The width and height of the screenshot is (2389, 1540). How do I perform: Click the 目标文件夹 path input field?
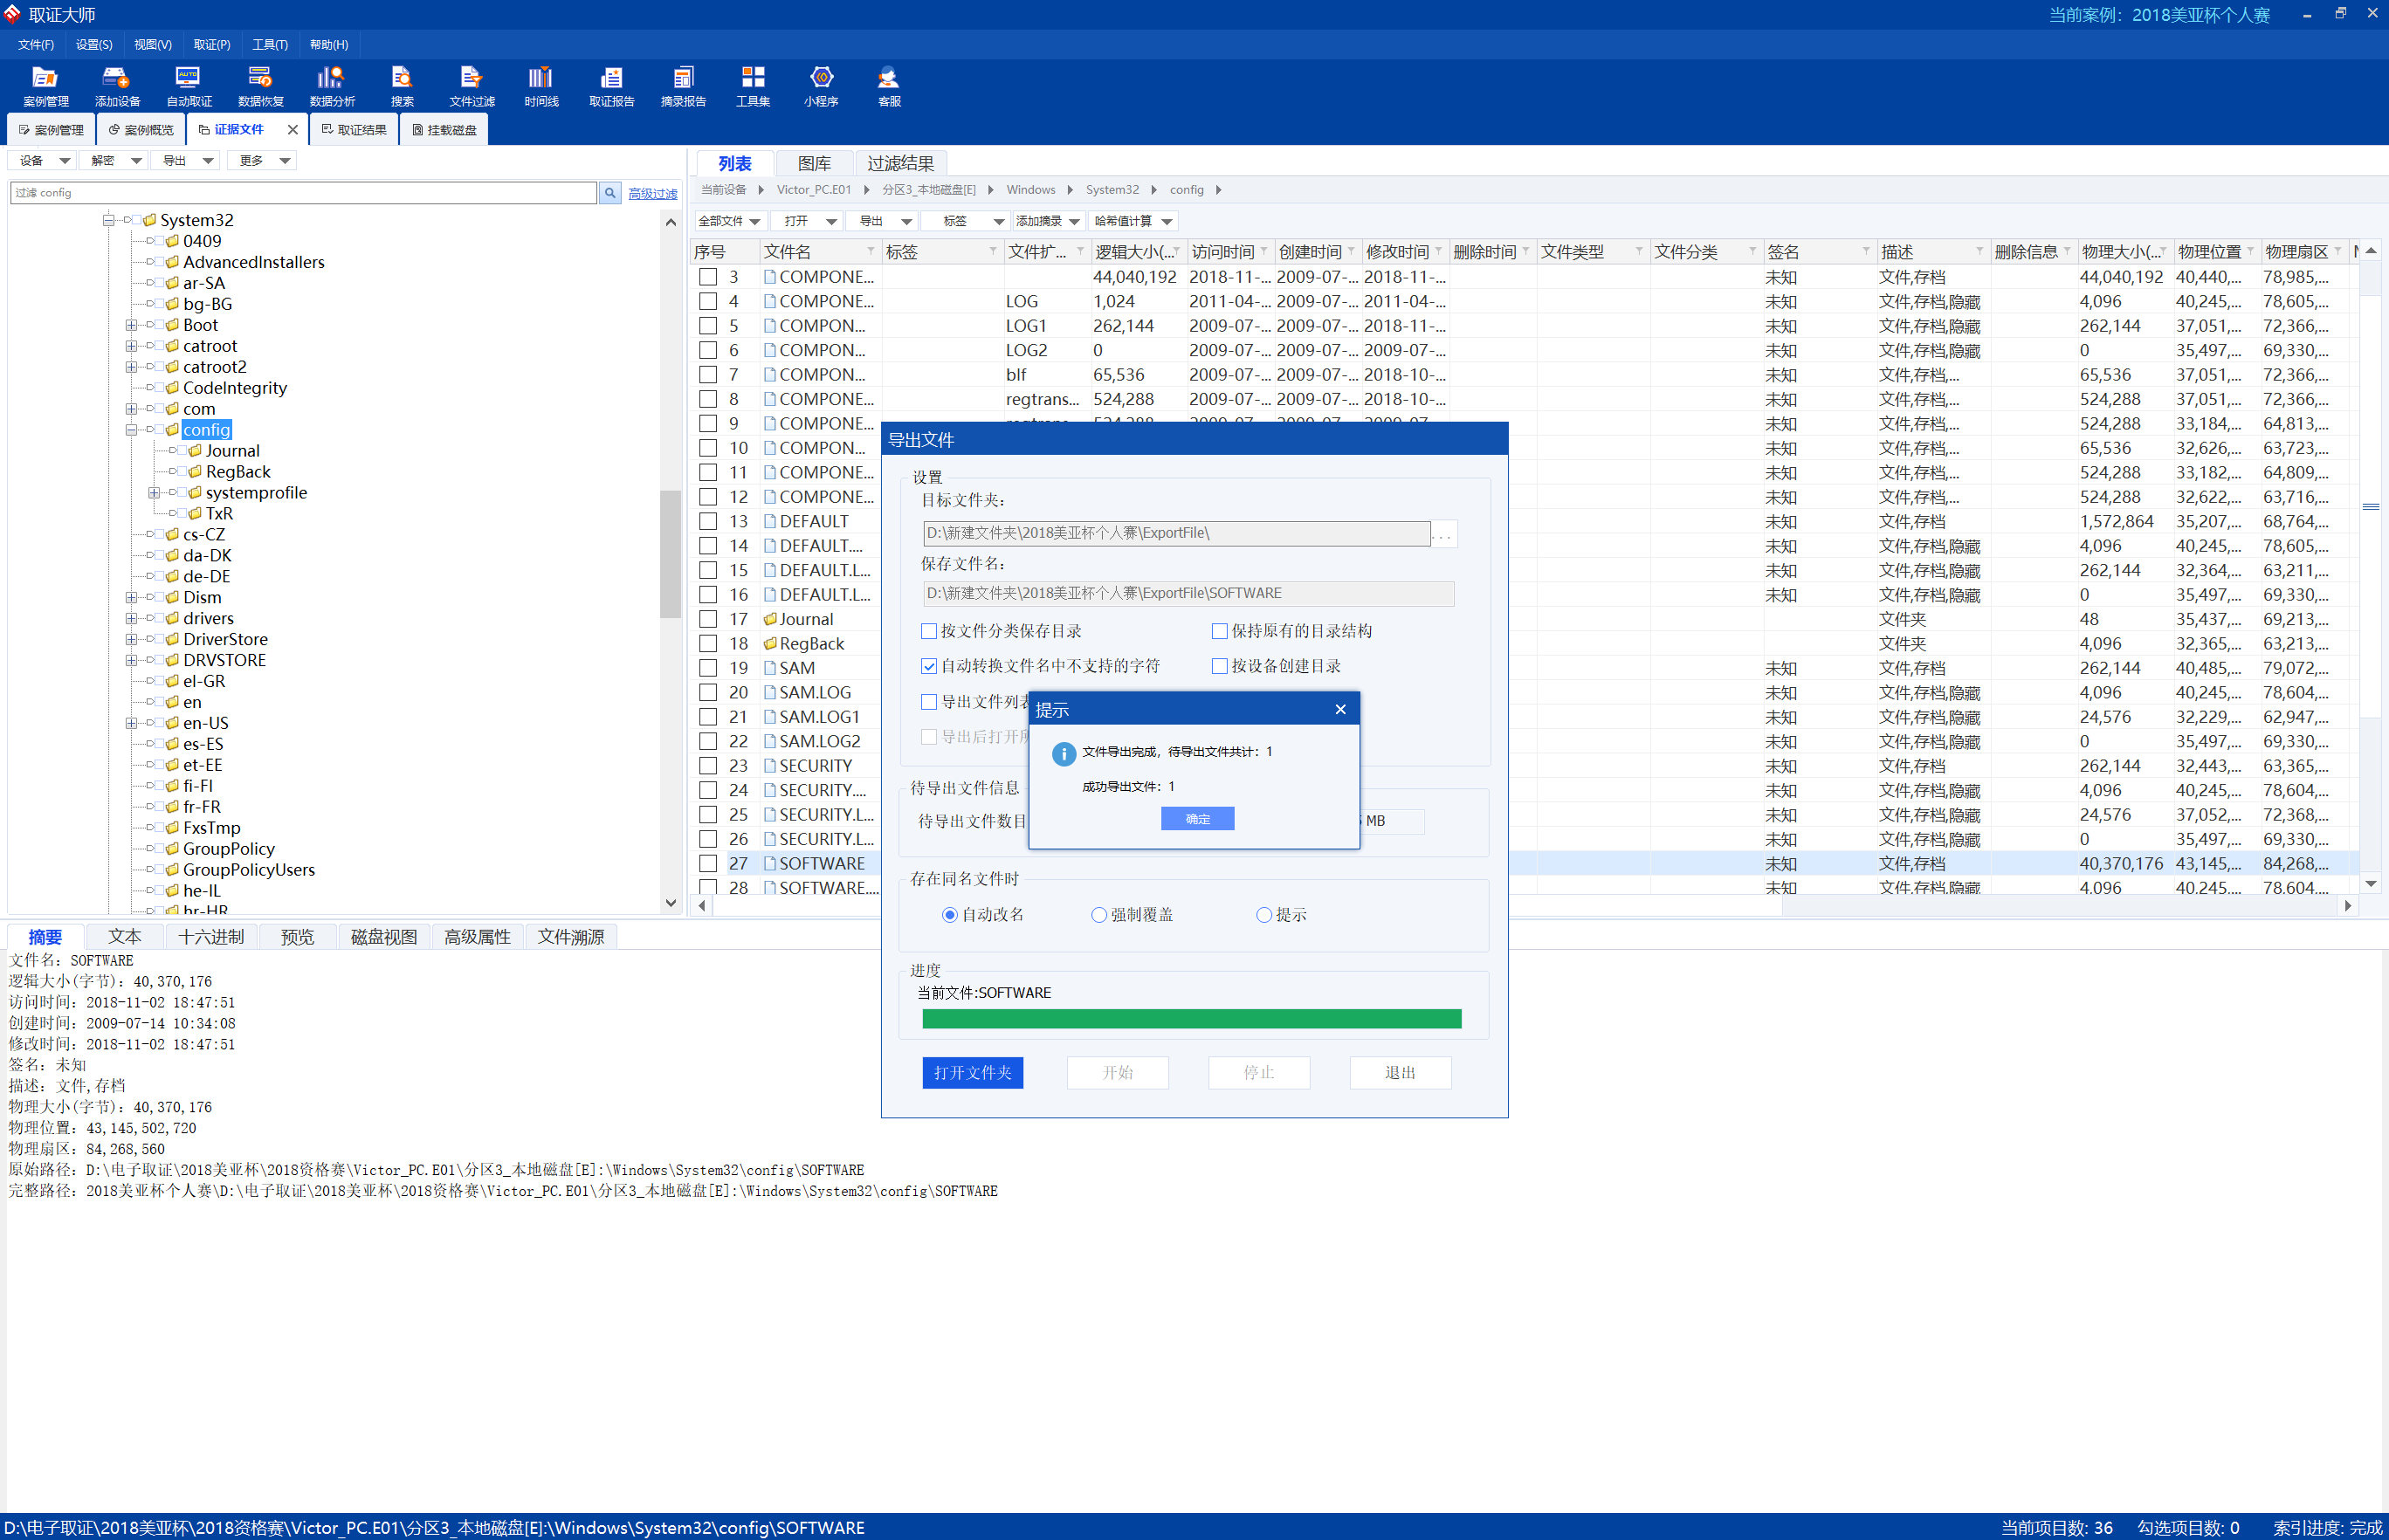point(1176,533)
